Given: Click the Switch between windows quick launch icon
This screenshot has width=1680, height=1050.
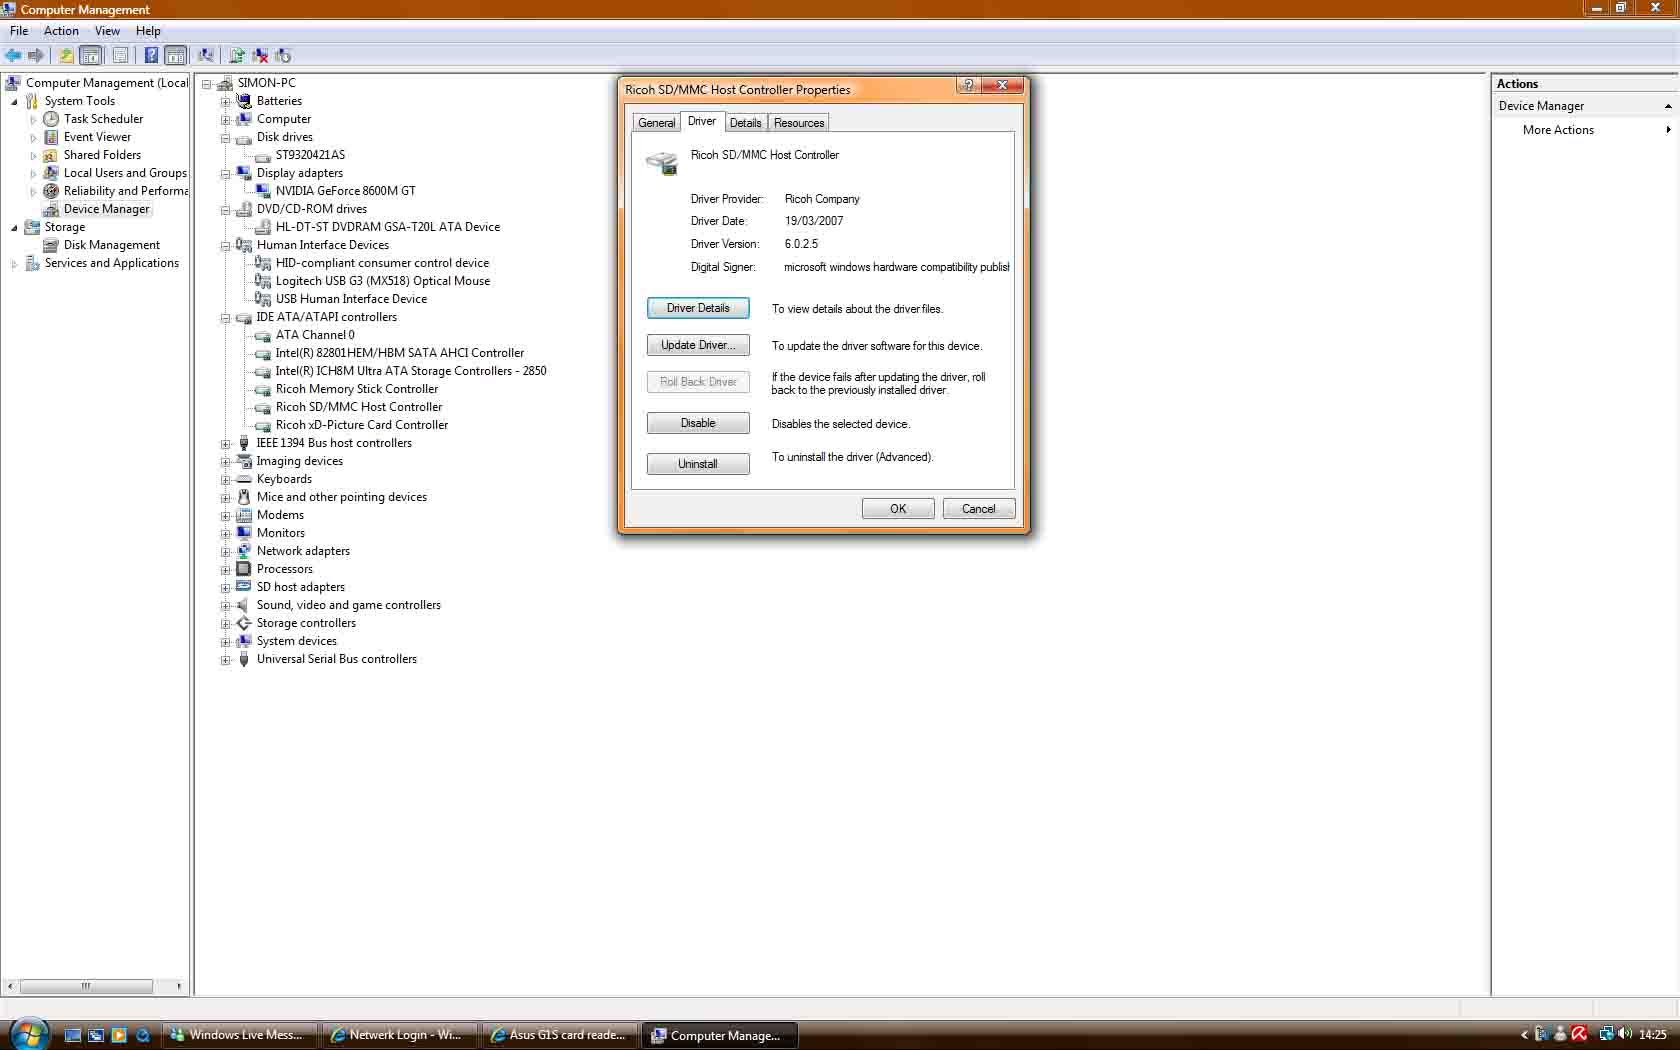Looking at the screenshot, I should [x=96, y=1035].
